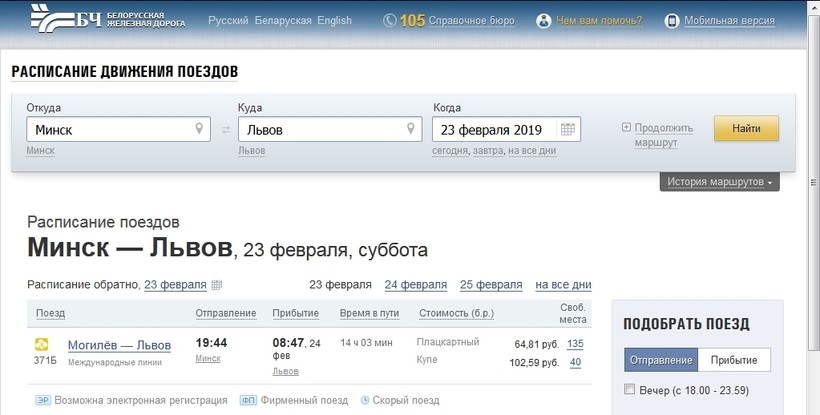This screenshot has height=415, width=820.
Task: Select the Прибытие toggle button
Action: [x=733, y=360]
